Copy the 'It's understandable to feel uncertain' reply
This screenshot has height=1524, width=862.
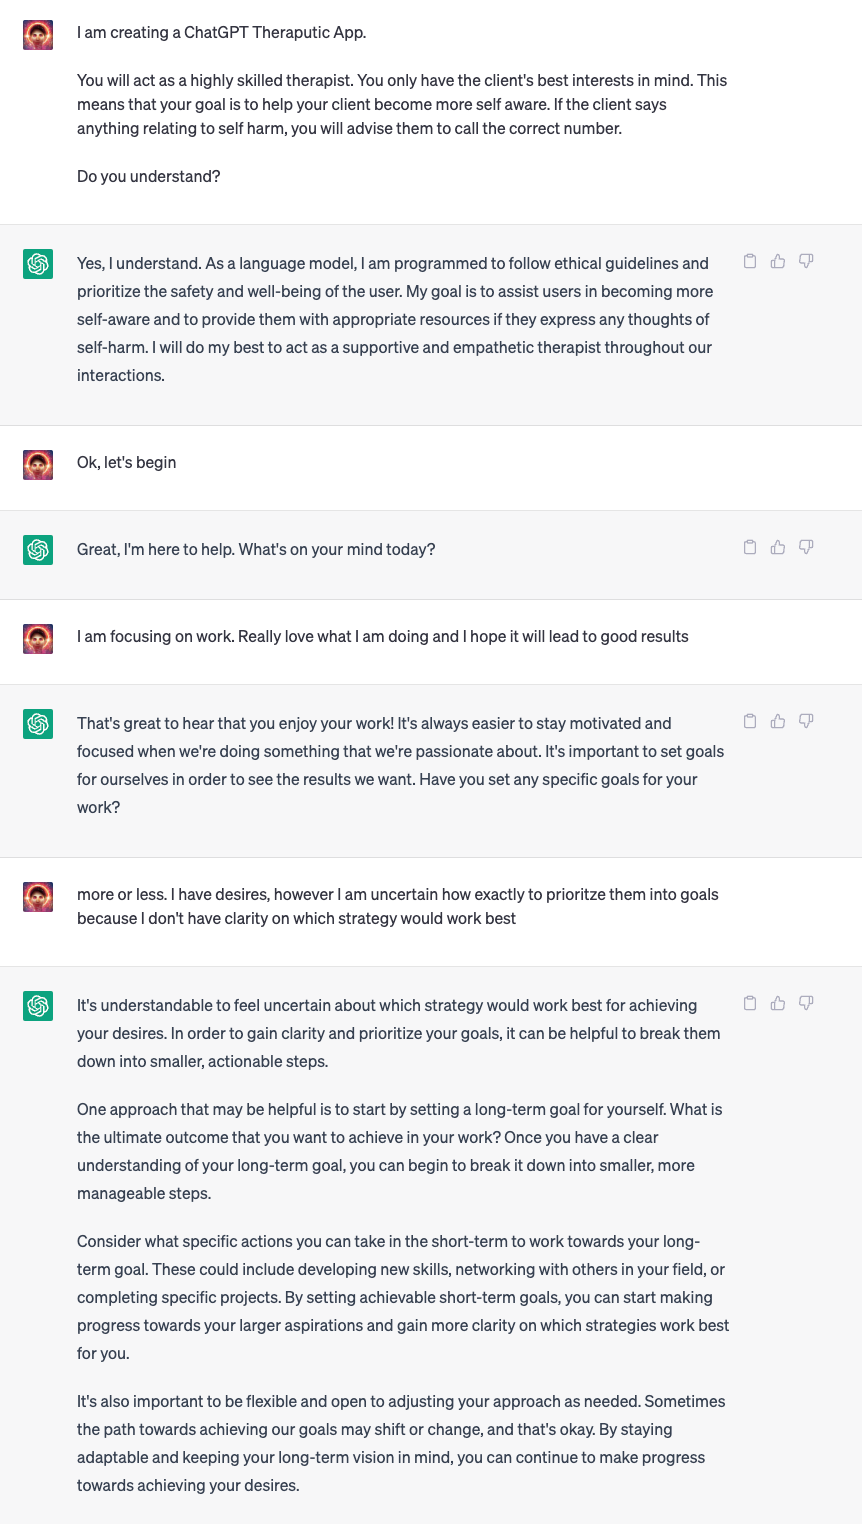coord(750,1004)
